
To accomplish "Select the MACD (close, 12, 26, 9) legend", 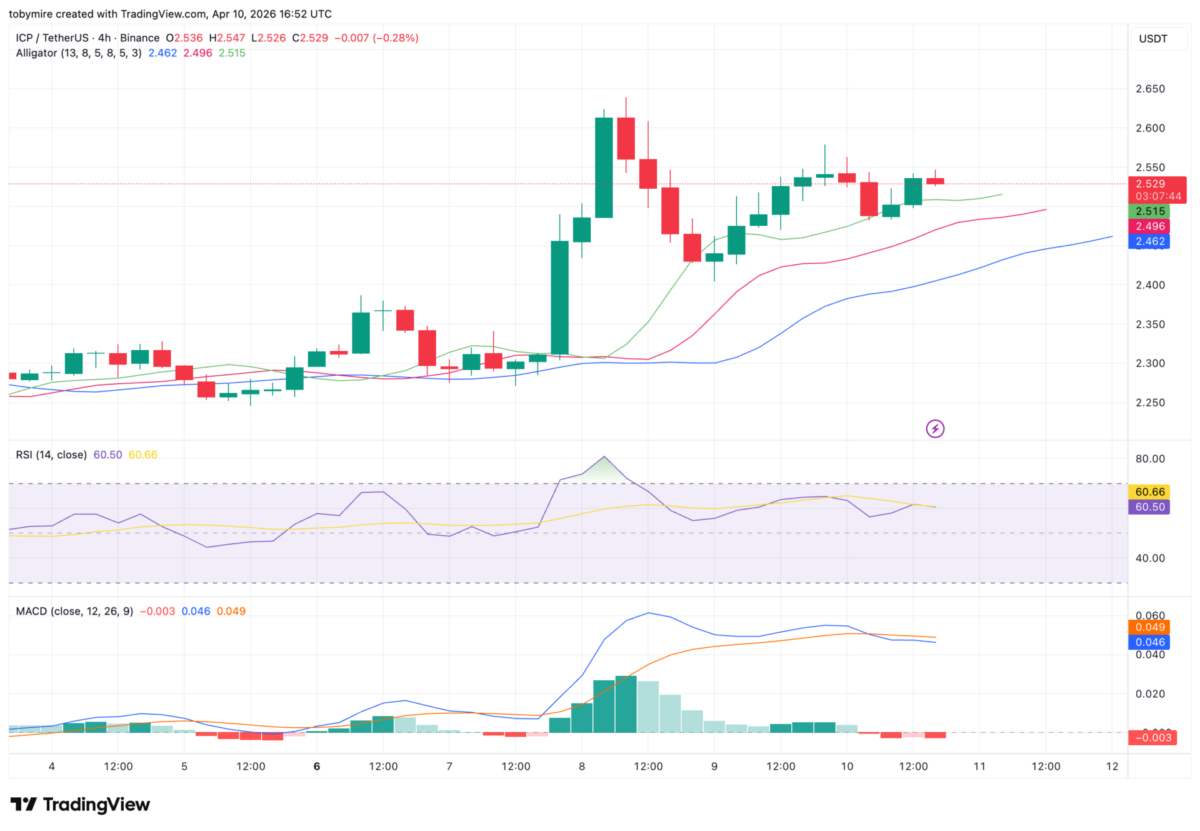I will (72, 611).
